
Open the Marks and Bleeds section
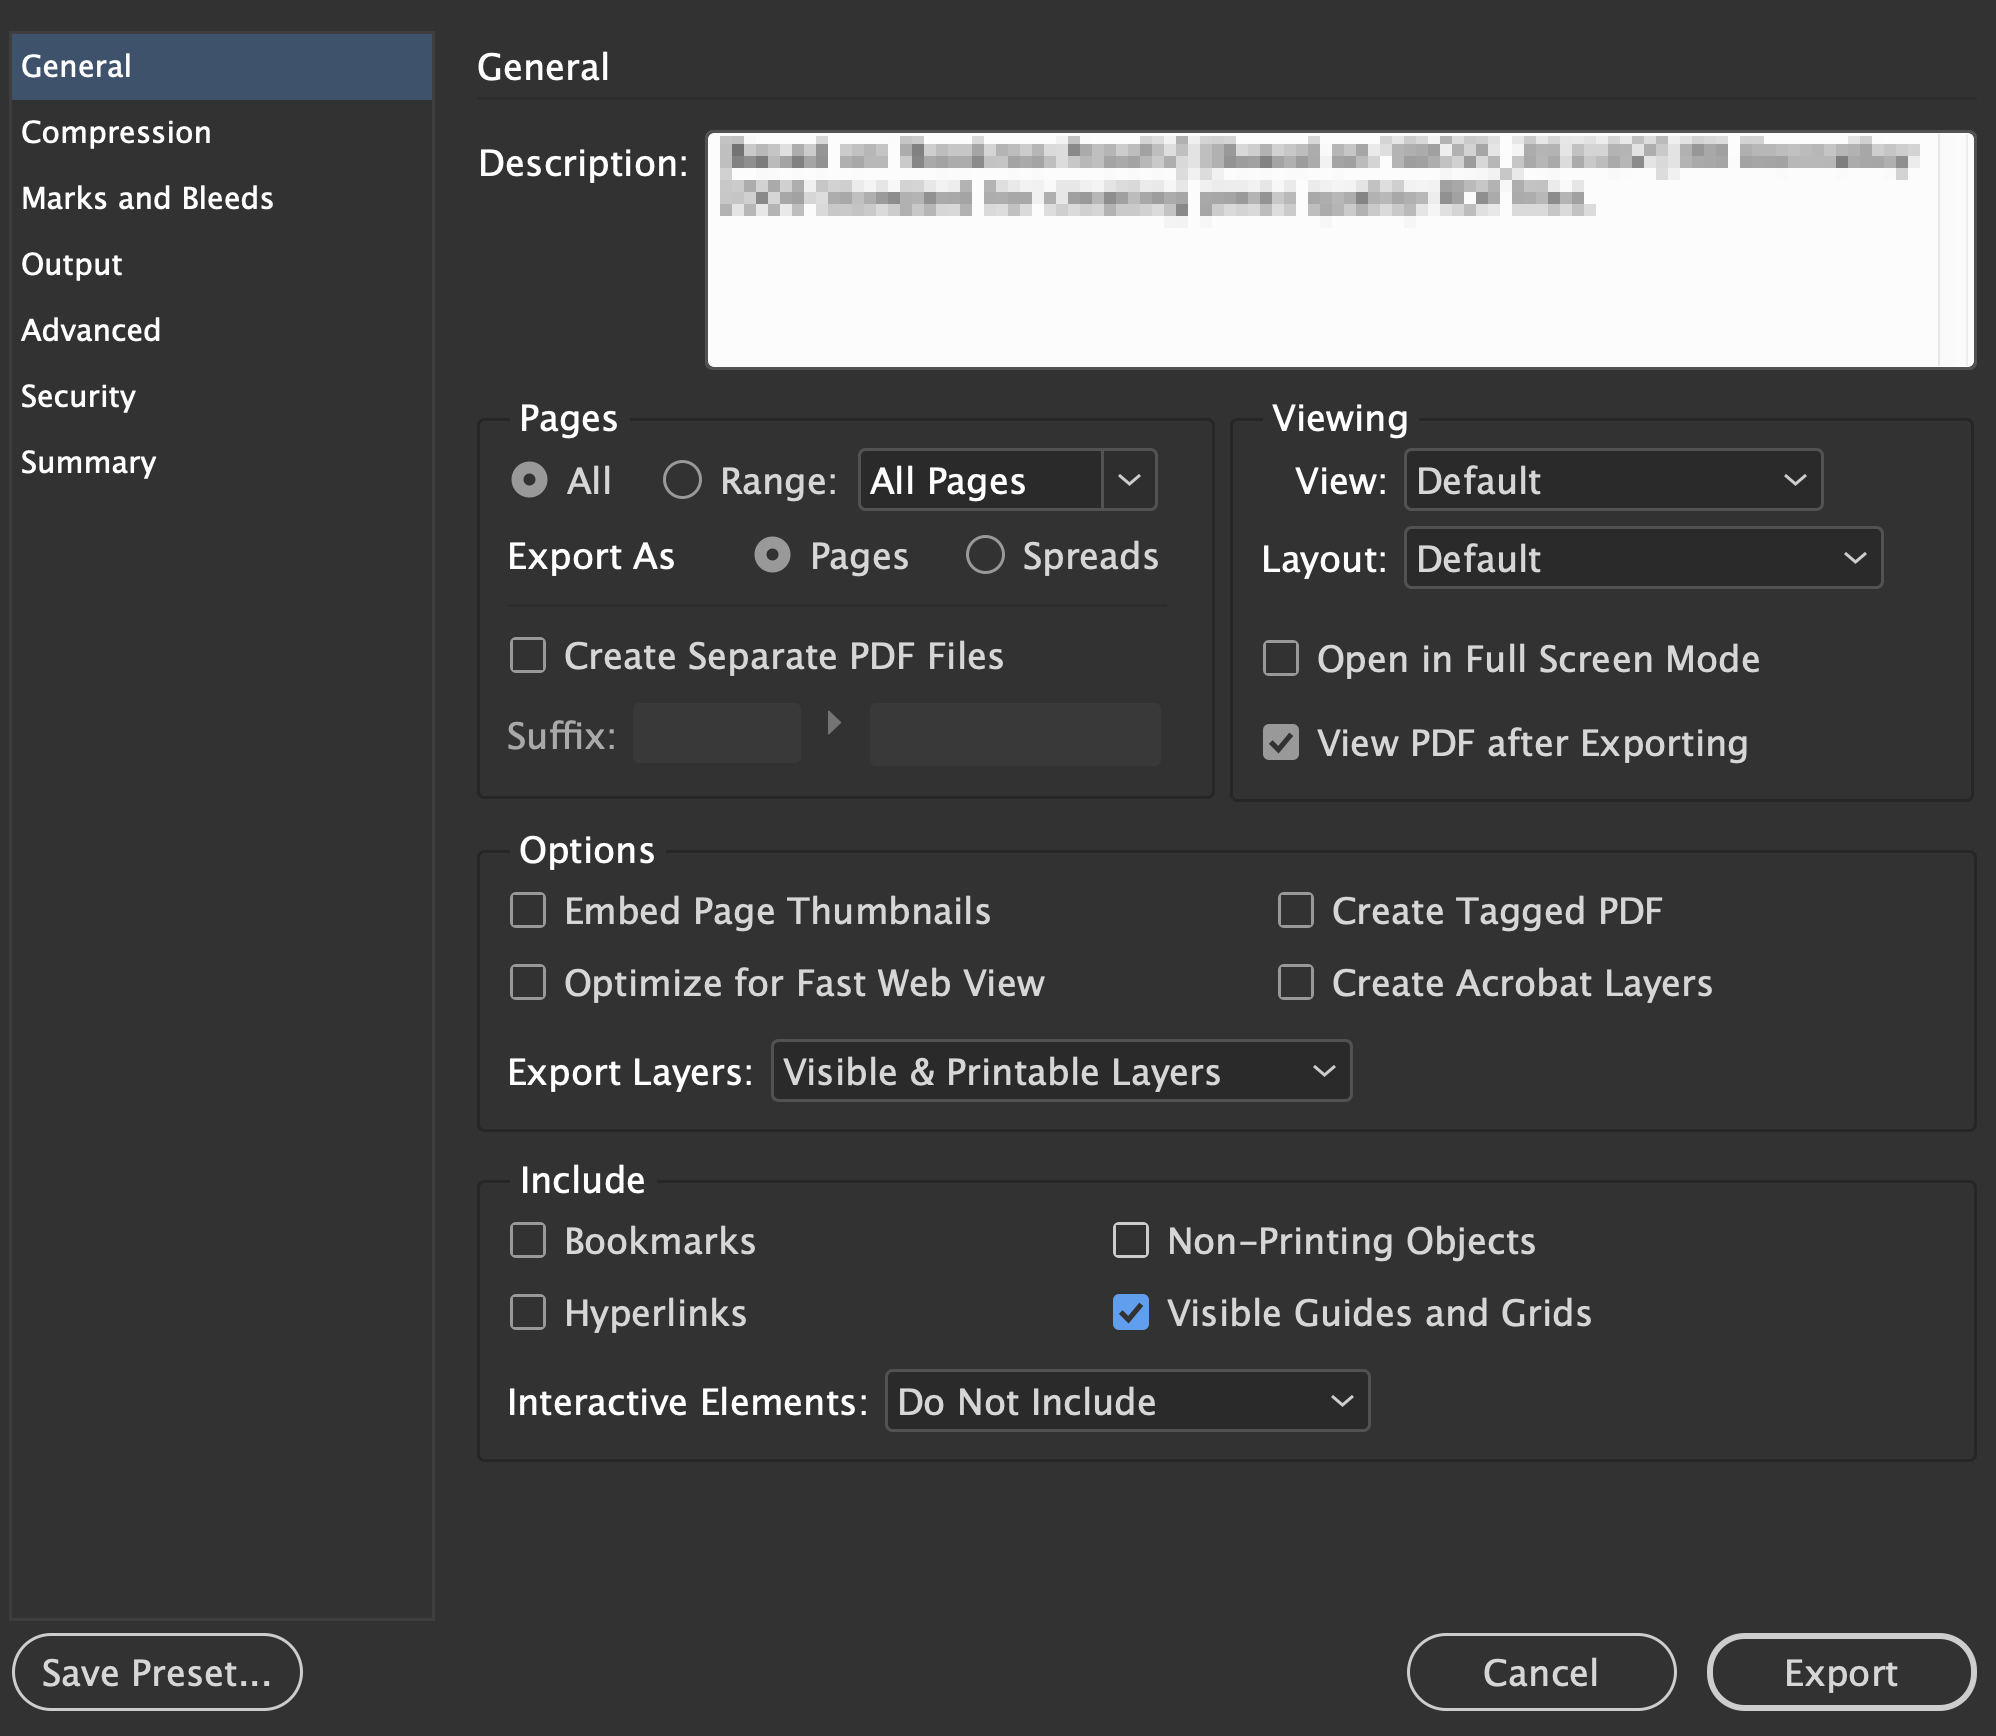pos(146,197)
